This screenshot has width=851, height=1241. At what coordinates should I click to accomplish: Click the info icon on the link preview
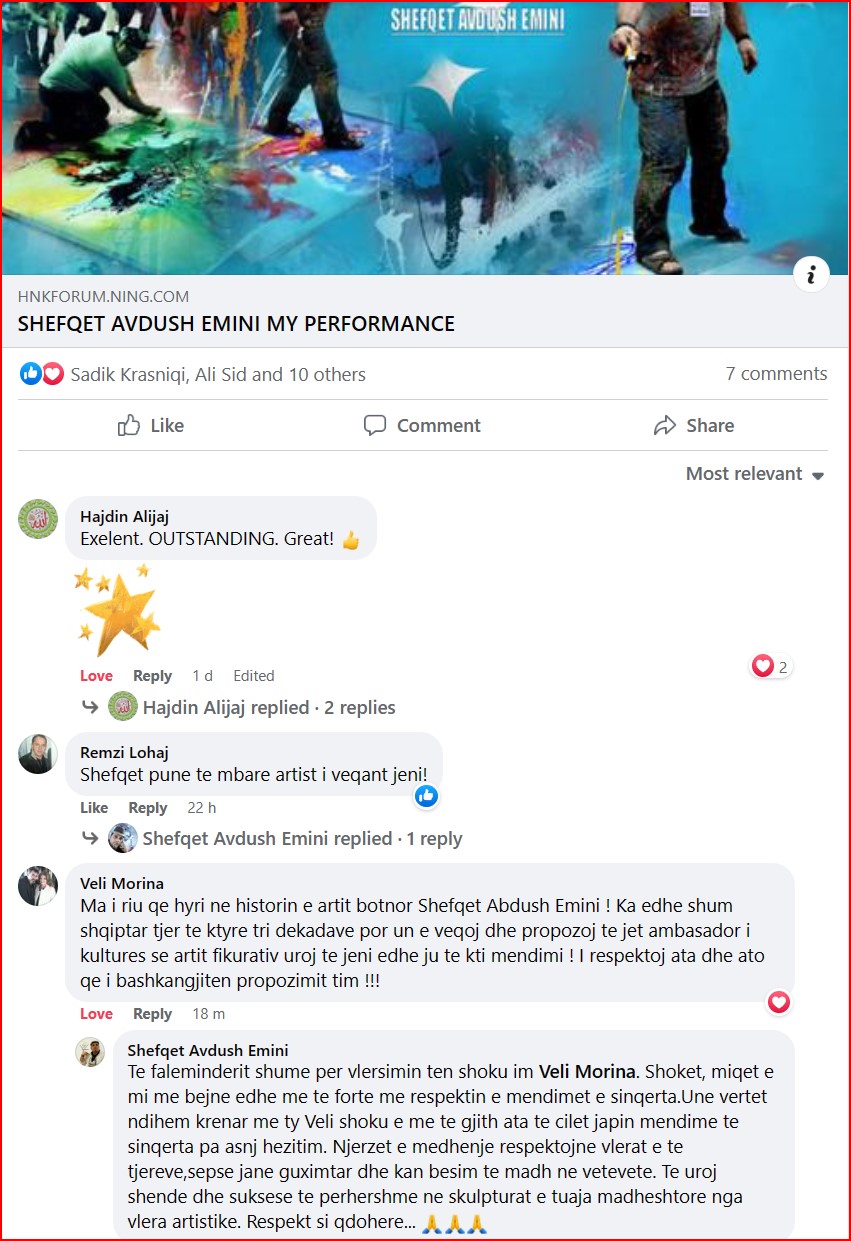[812, 275]
